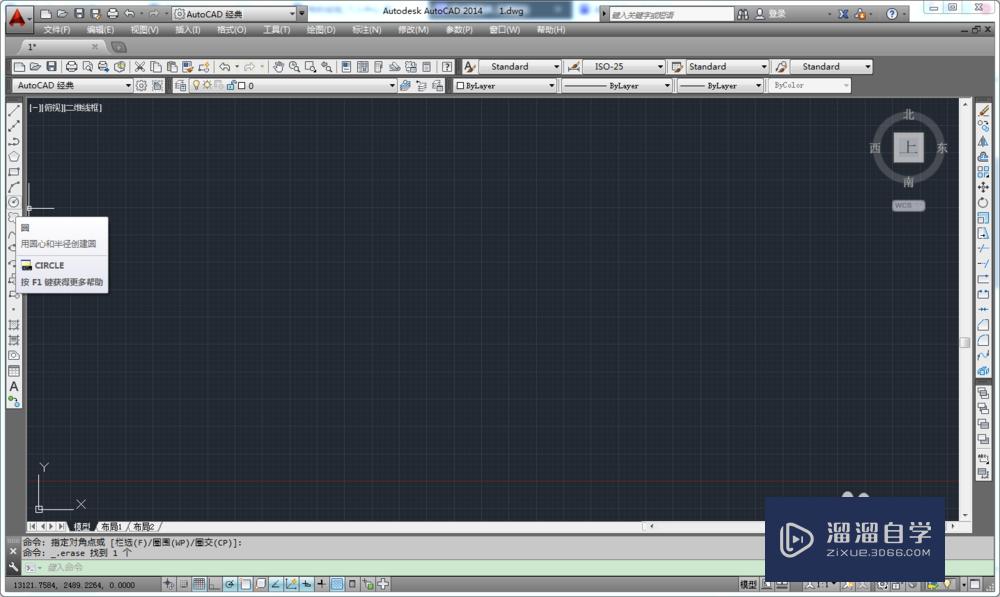The height and width of the screenshot is (597, 1000).
Task: Select the Circle draw tool
Action: 13,203
